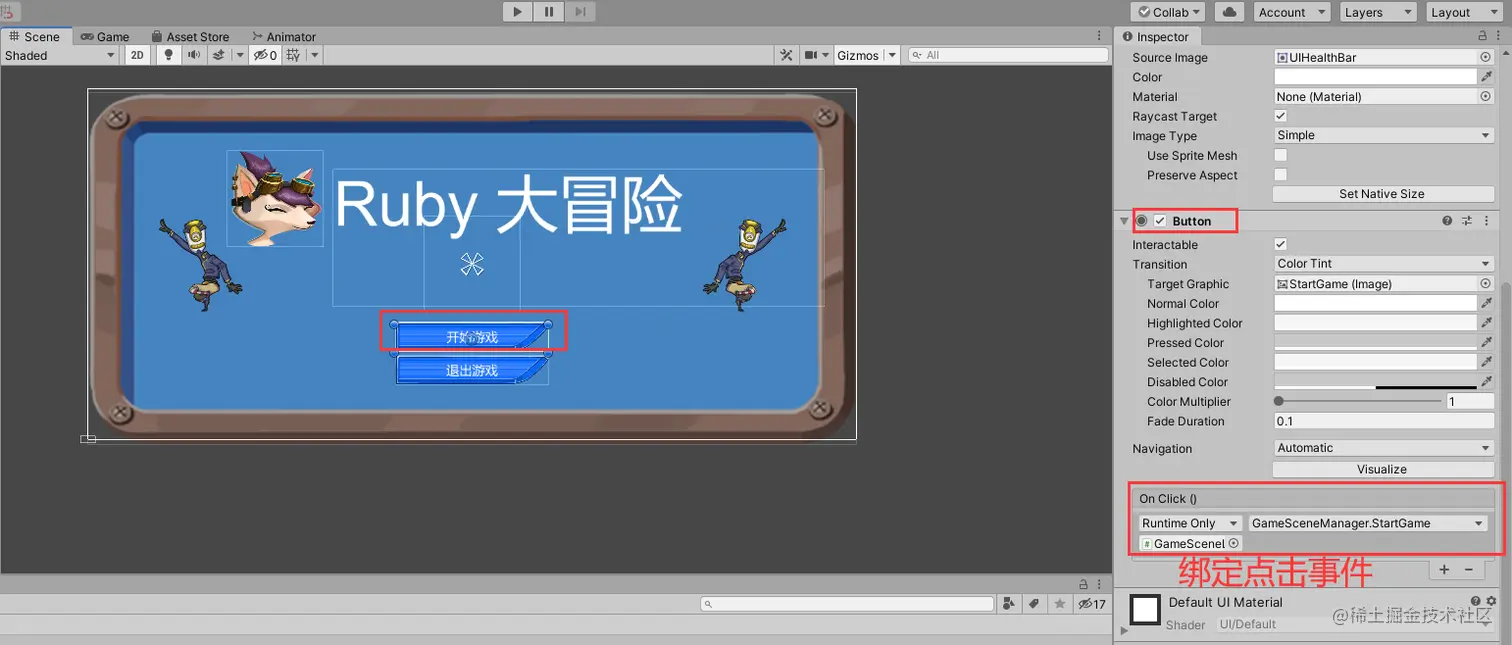
Task: Open Default UI Material settings gear icon
Action: pos(1492,602)
